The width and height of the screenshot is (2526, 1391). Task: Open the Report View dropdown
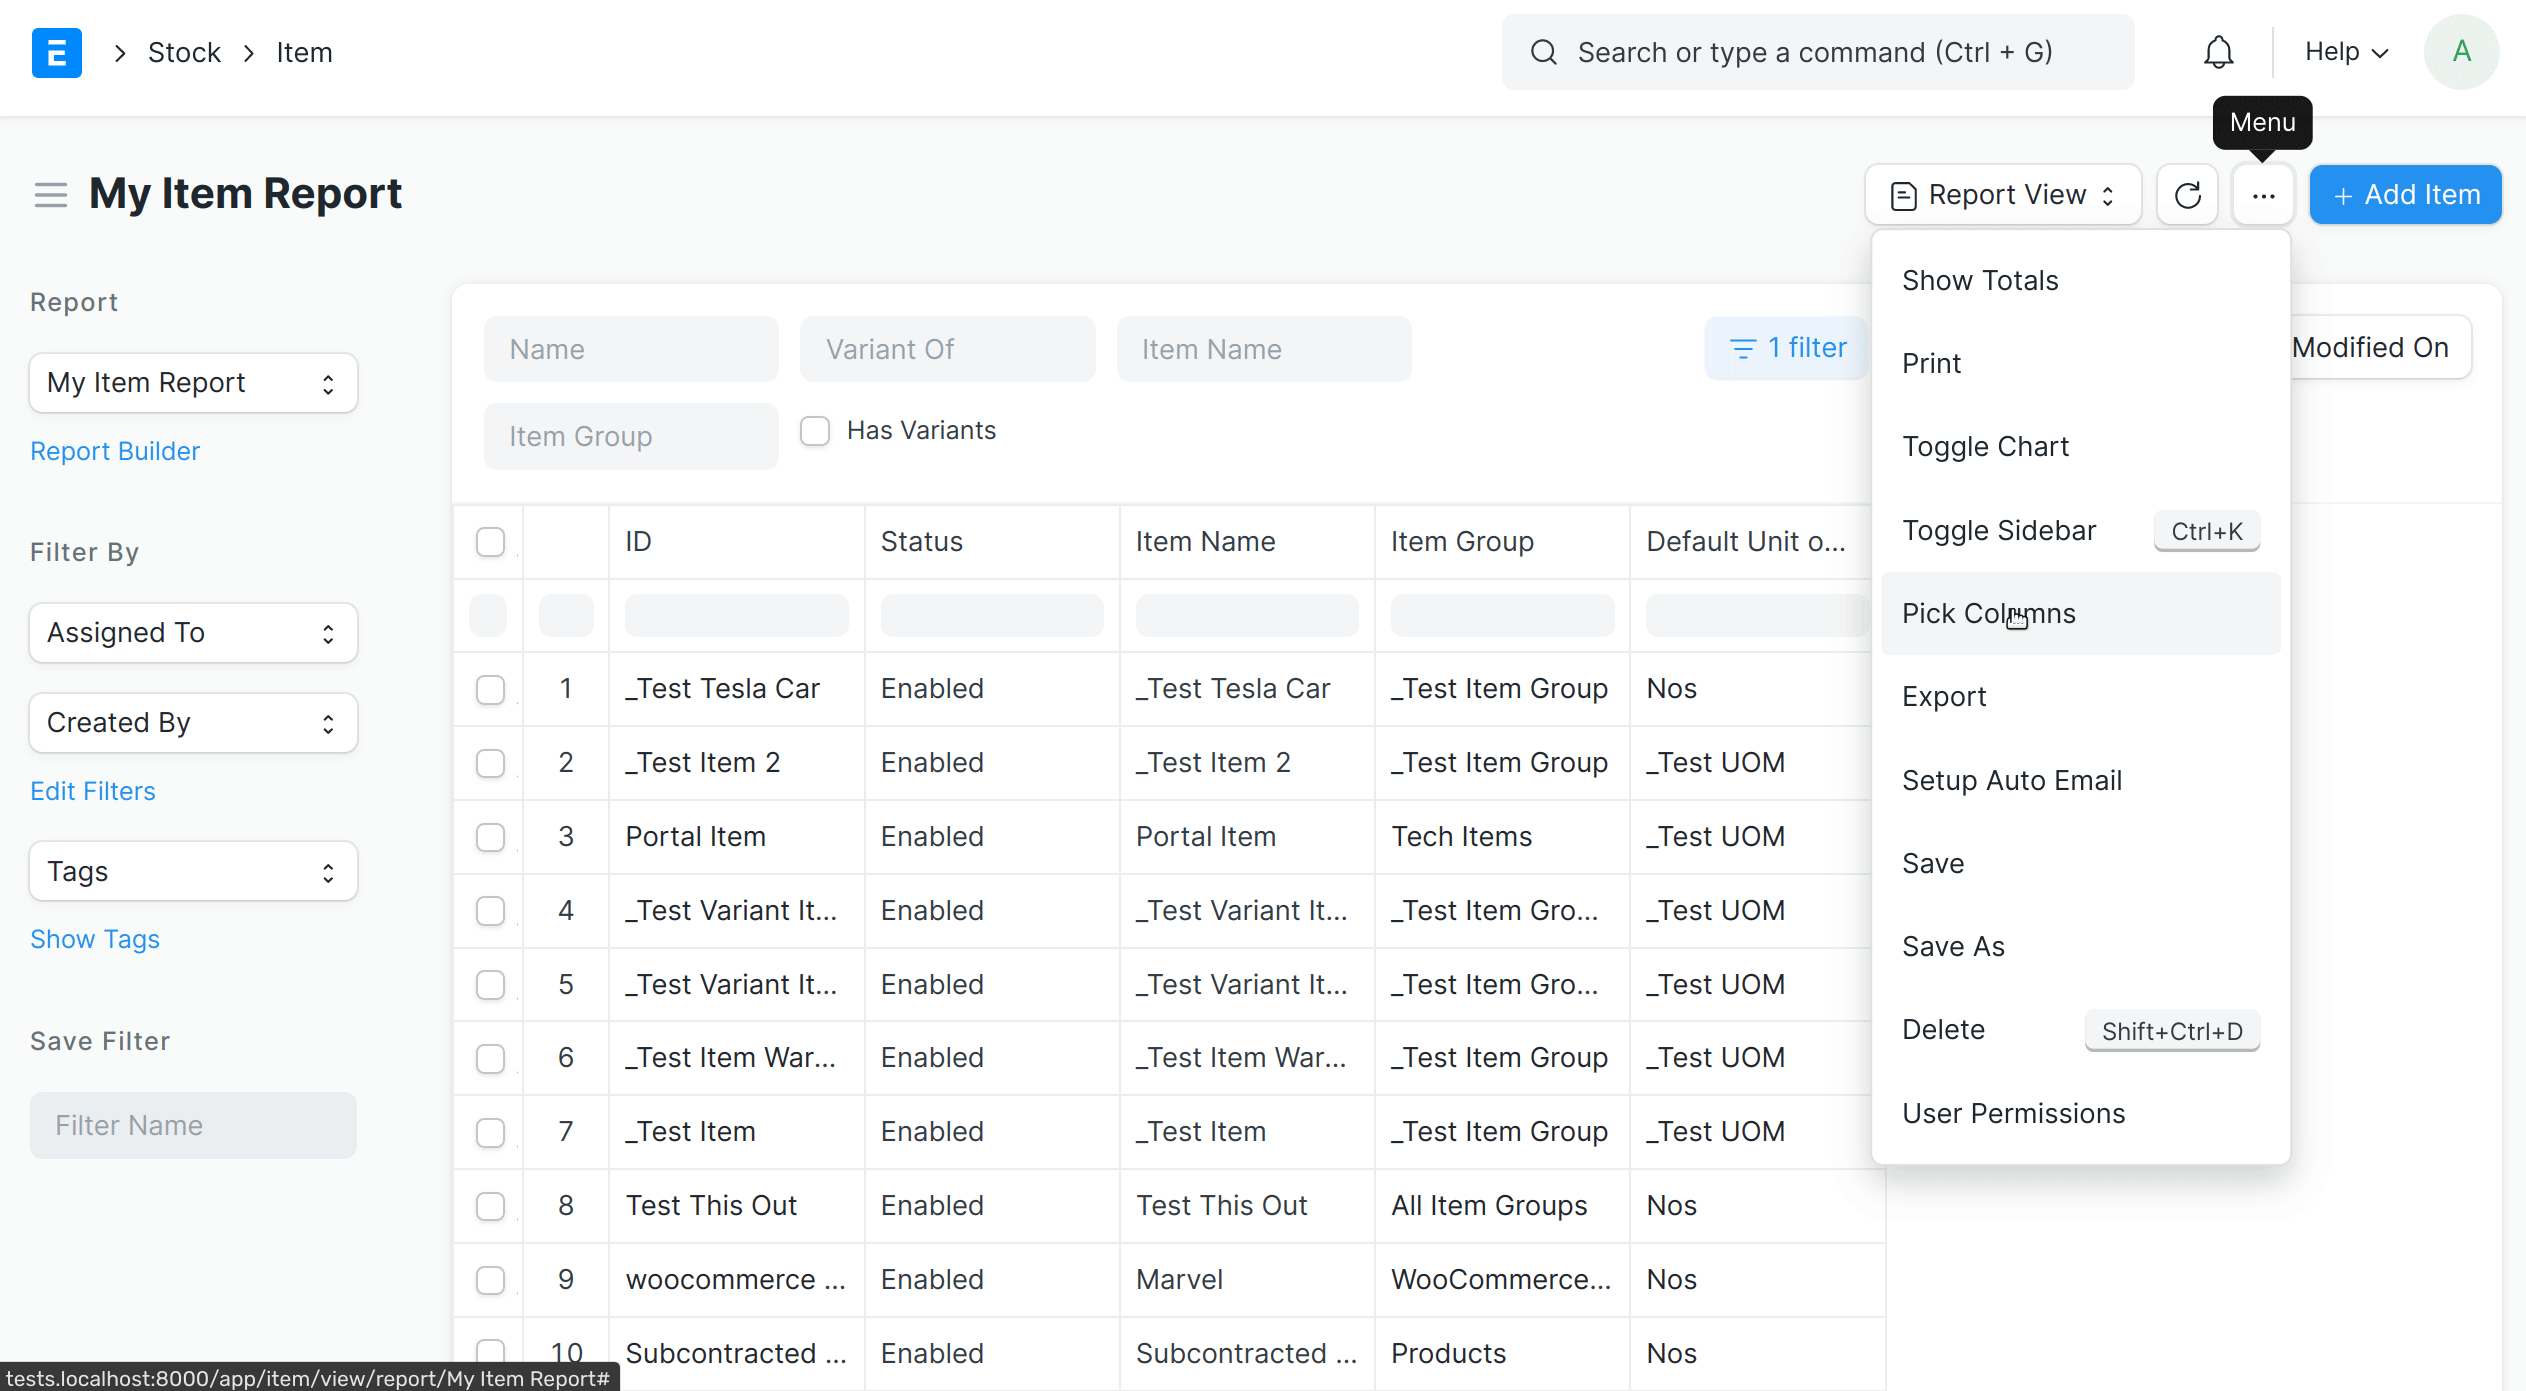(2002, 195)
